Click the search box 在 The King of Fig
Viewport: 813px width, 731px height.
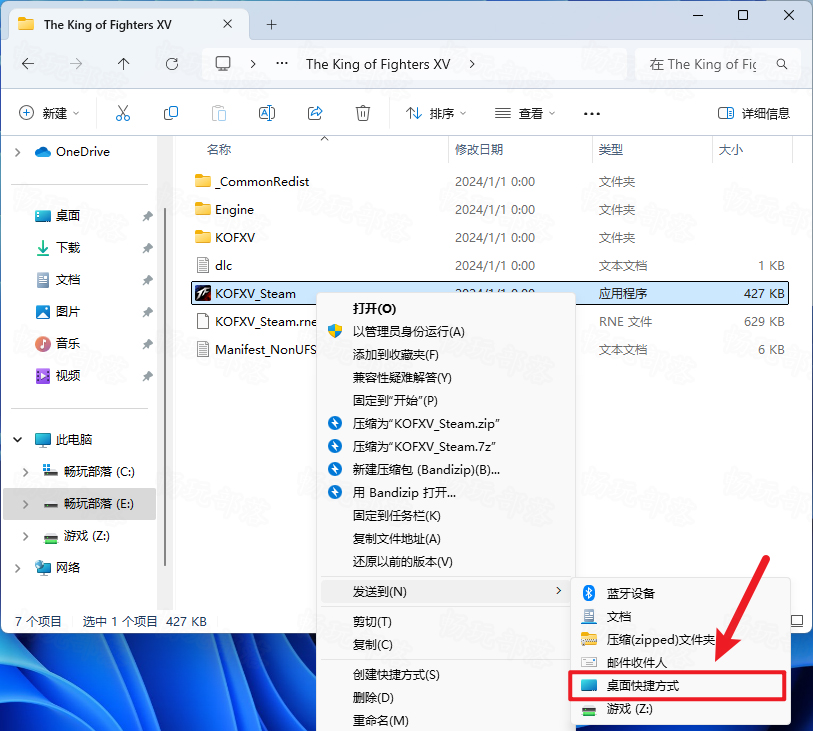pyautogui.click(x=718, y=64)
